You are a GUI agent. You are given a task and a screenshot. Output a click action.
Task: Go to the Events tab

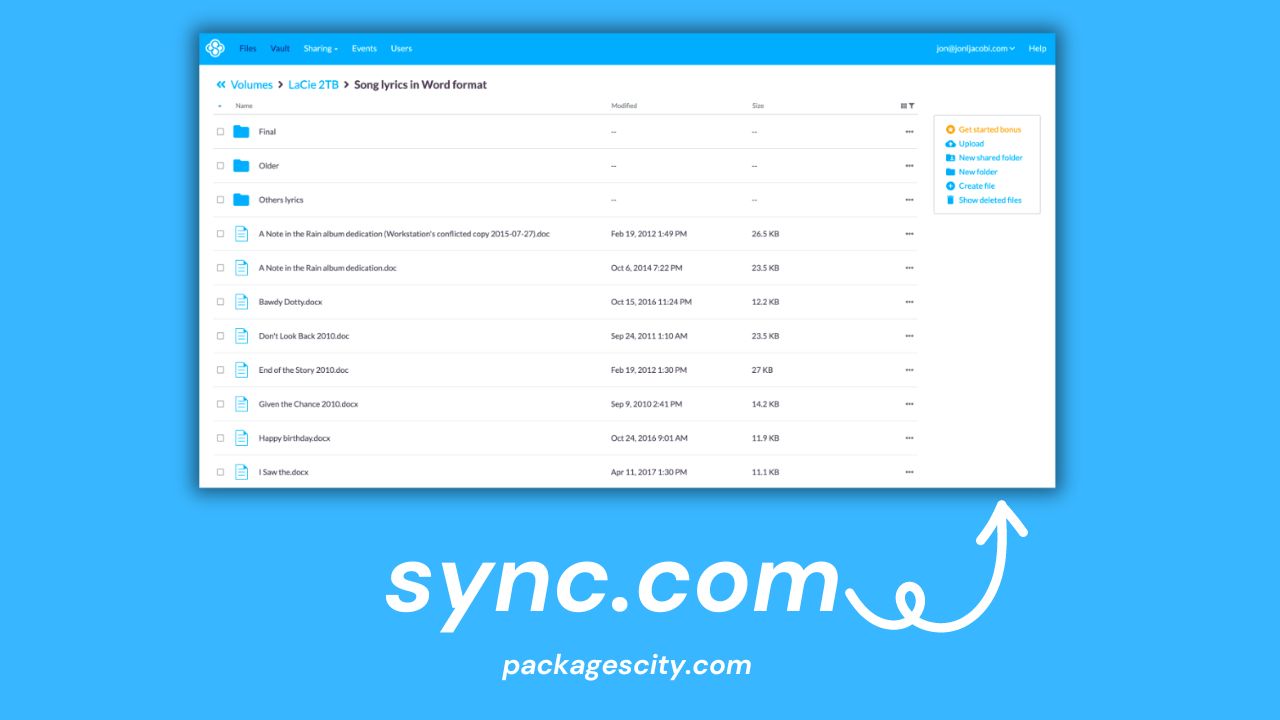click(364, 48)
